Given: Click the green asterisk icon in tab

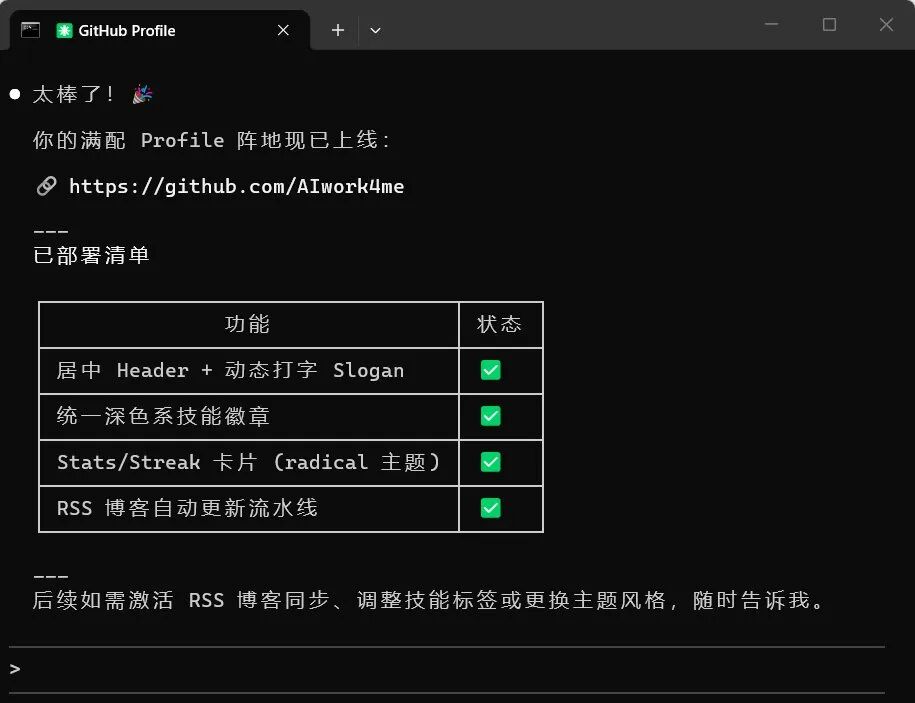Looking at the screenshot, I should tap(64, 30).
